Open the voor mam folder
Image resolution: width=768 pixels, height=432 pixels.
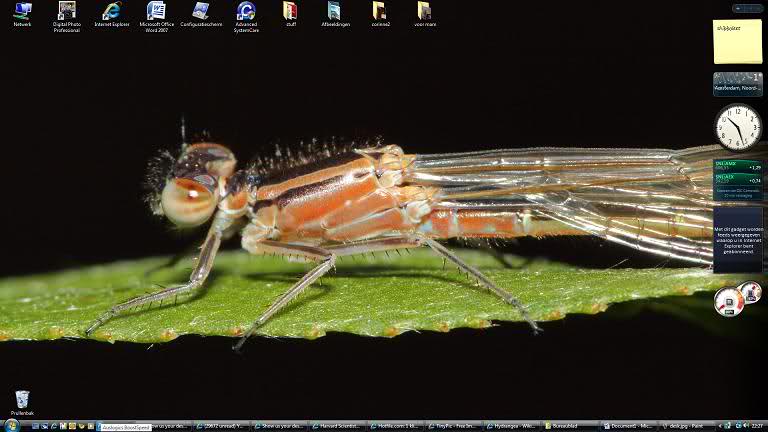[425, 14]
